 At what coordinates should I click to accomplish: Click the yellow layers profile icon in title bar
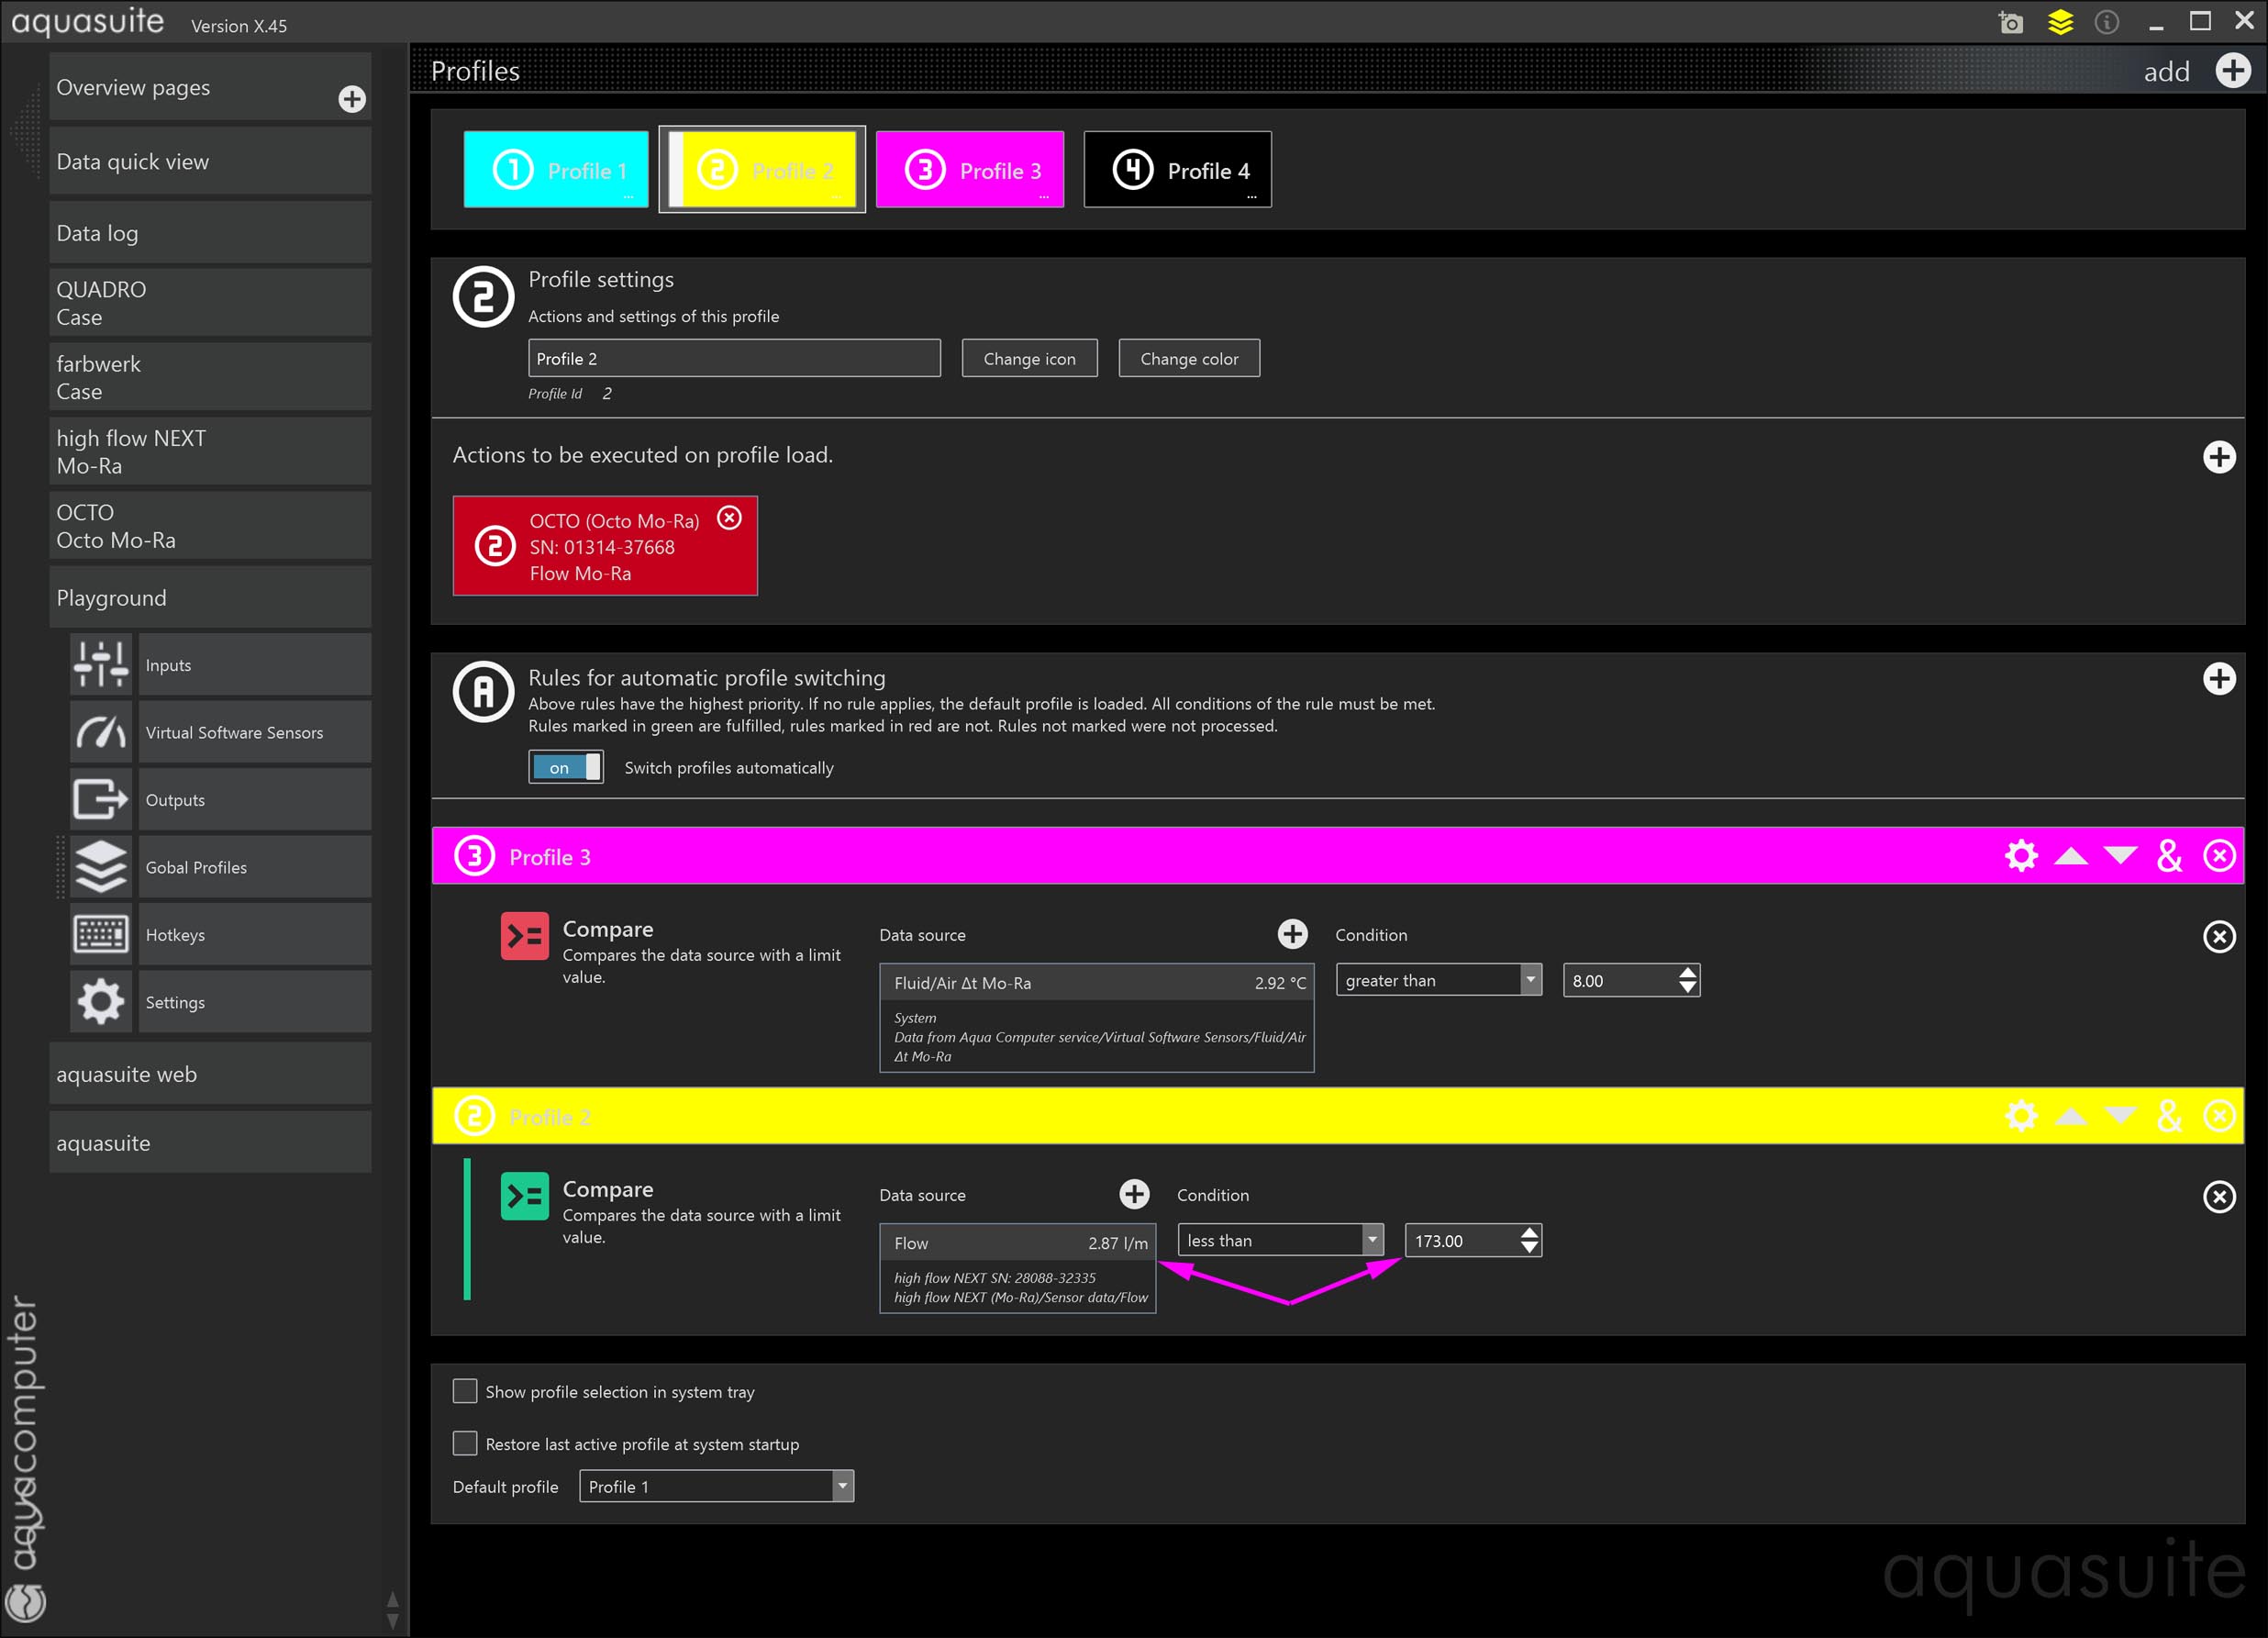pos(2060,22)
